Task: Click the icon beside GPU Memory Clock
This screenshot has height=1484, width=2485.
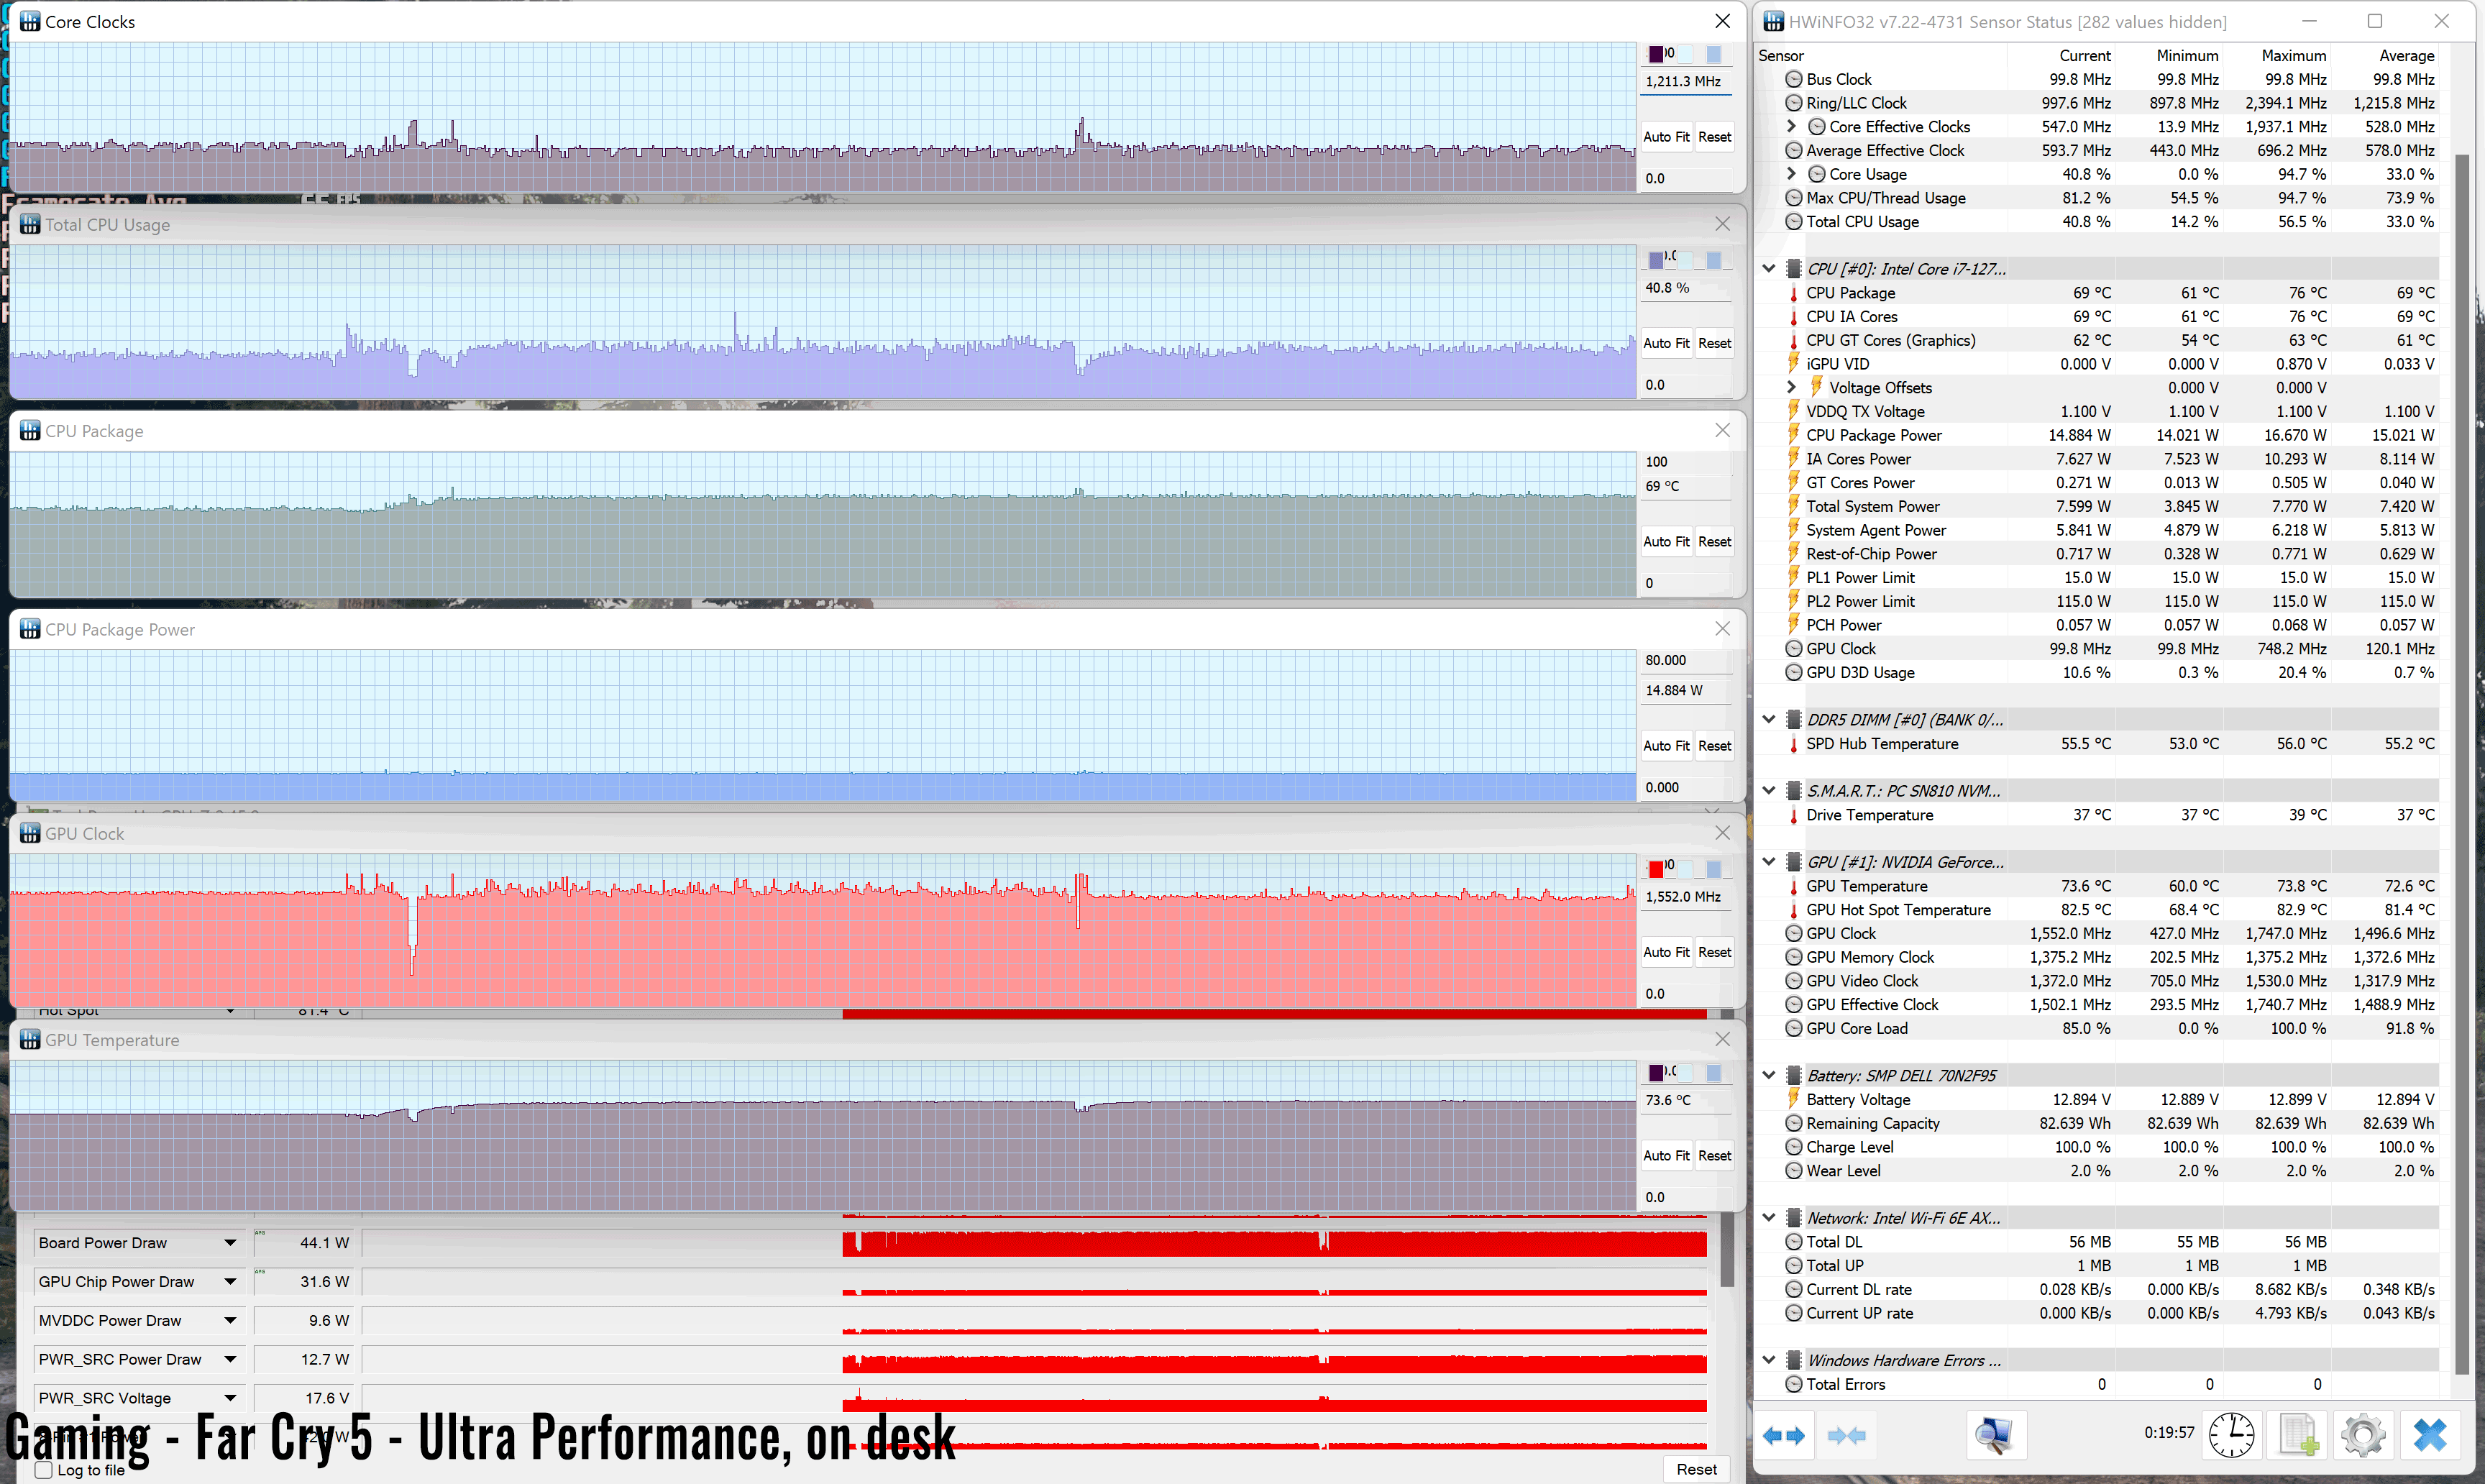Action: tap(1794, 957)
